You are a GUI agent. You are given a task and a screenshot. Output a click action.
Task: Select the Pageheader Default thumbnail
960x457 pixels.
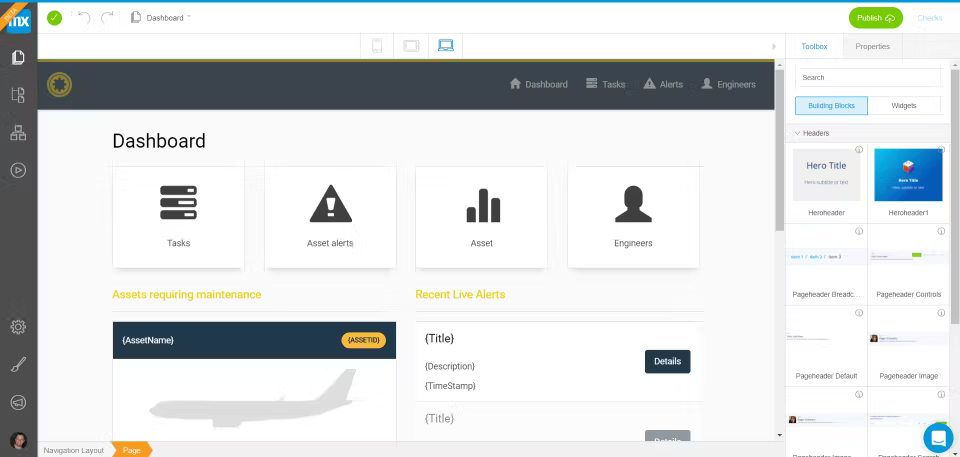point(826,338)
